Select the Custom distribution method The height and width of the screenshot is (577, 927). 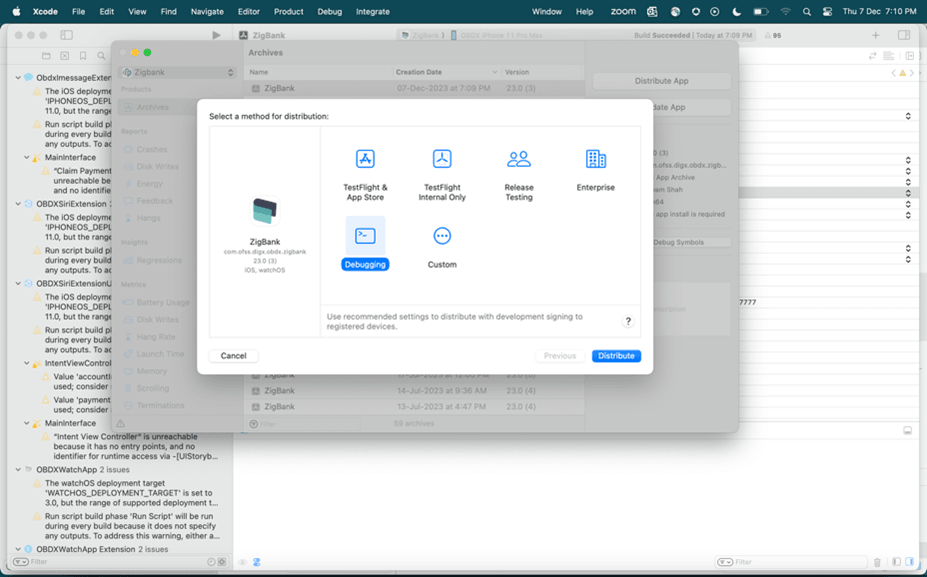click(x=442, y=247)
